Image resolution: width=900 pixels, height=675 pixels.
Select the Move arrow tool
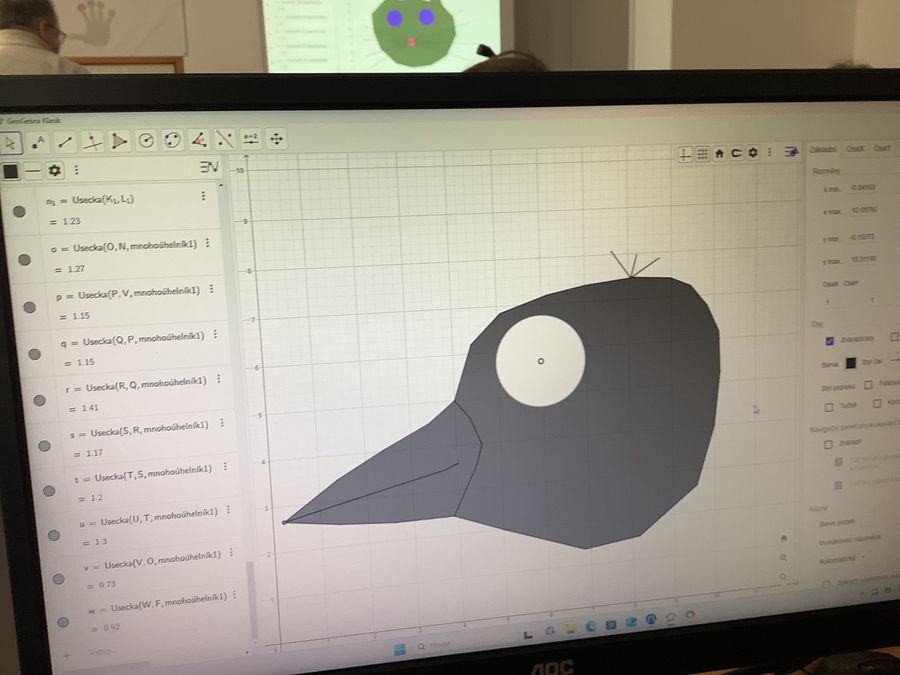pos(11,143)
